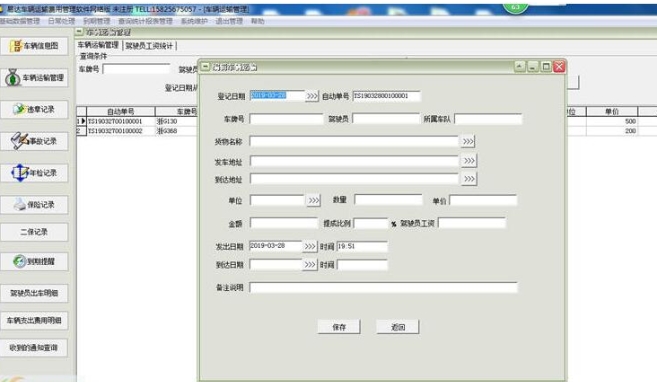
Task: Open 违章记录 sidebar module
Action: pos(34,110)
